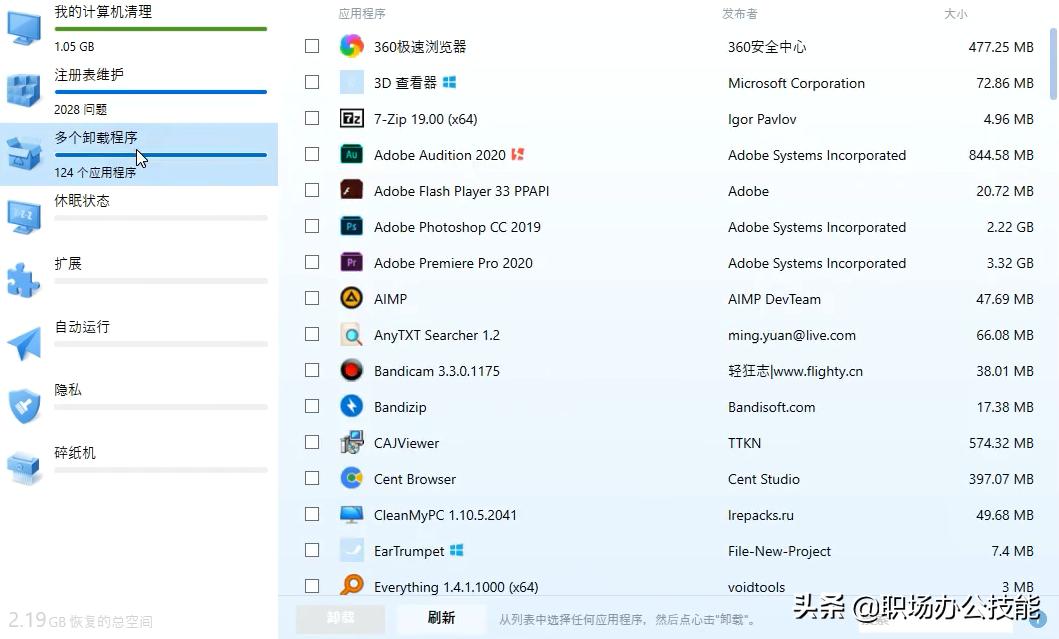
Task: Click the CleanMyPC monitor icon
Action: [x=351, y=514]
